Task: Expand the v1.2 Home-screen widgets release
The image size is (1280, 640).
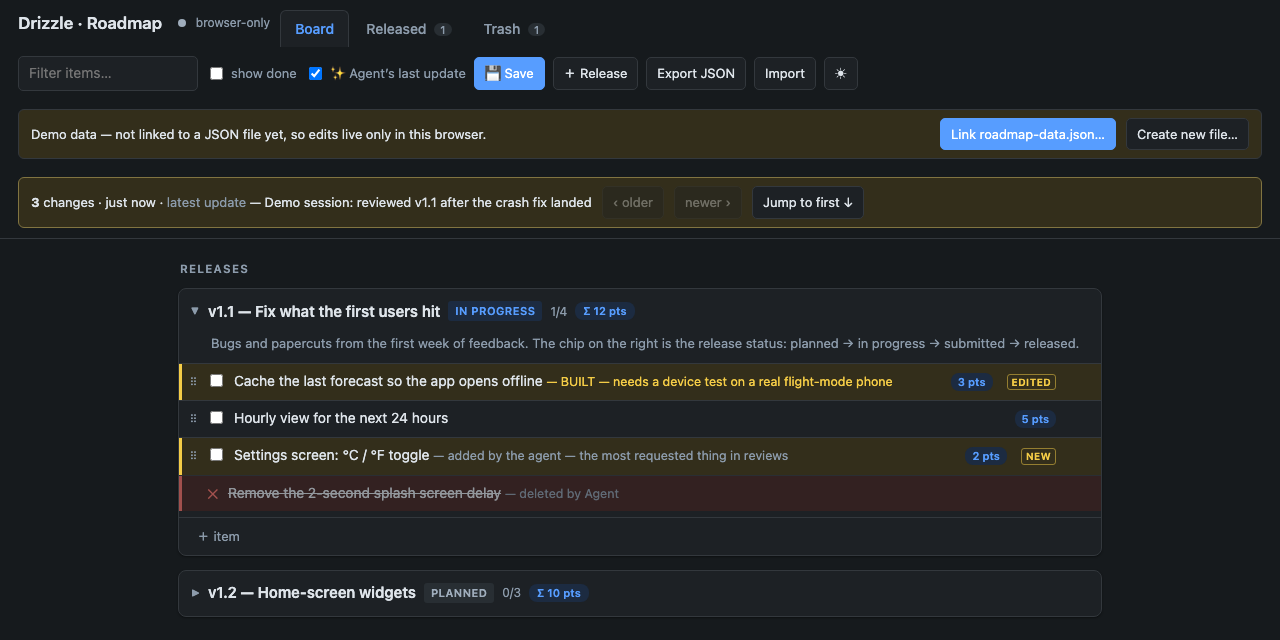Action: 195,593
